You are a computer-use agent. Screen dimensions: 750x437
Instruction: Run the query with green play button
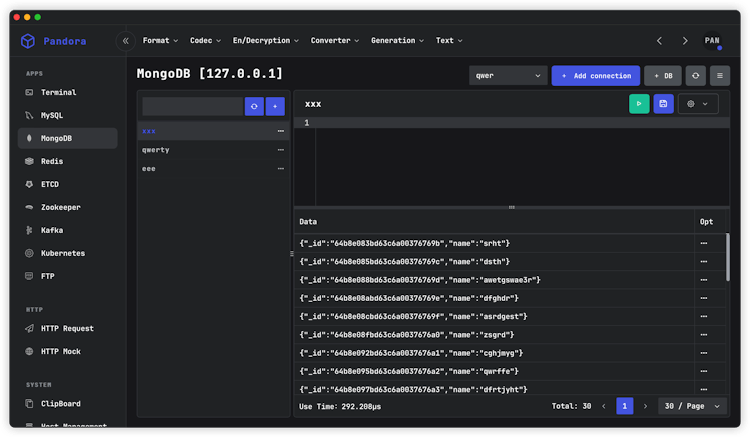pos(639,104)
